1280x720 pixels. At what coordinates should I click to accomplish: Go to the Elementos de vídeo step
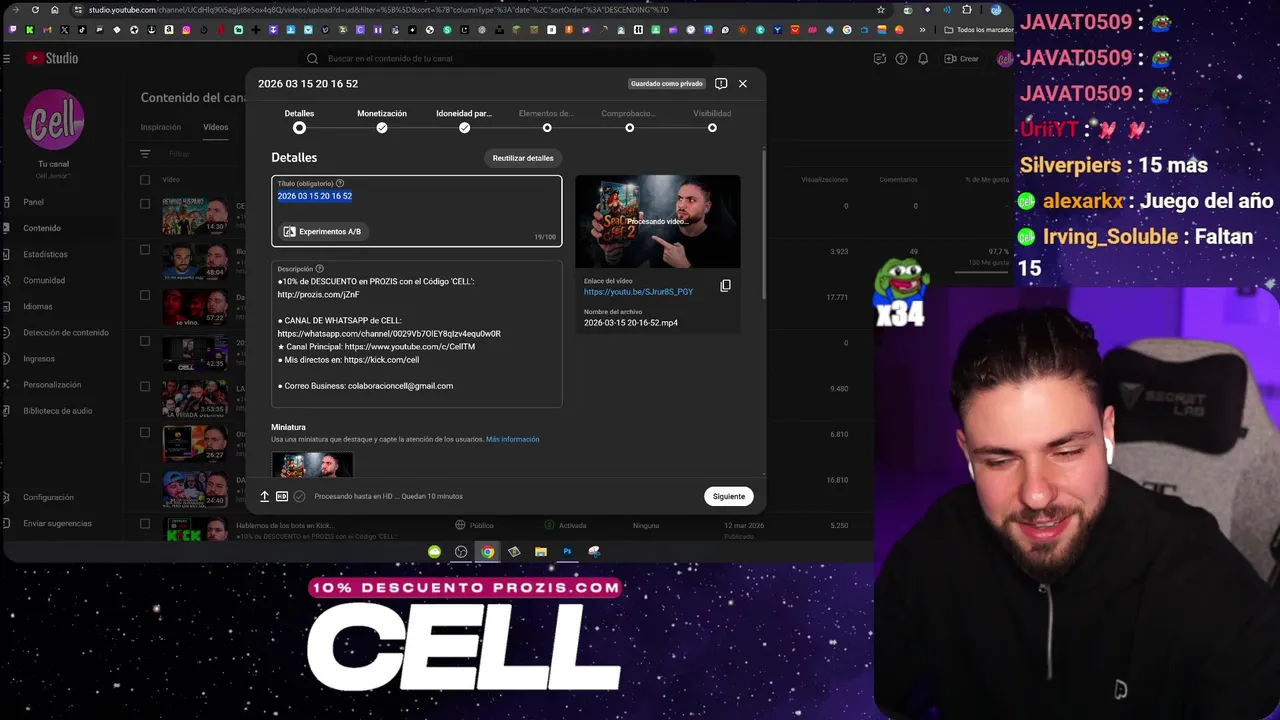click(547, 121)
